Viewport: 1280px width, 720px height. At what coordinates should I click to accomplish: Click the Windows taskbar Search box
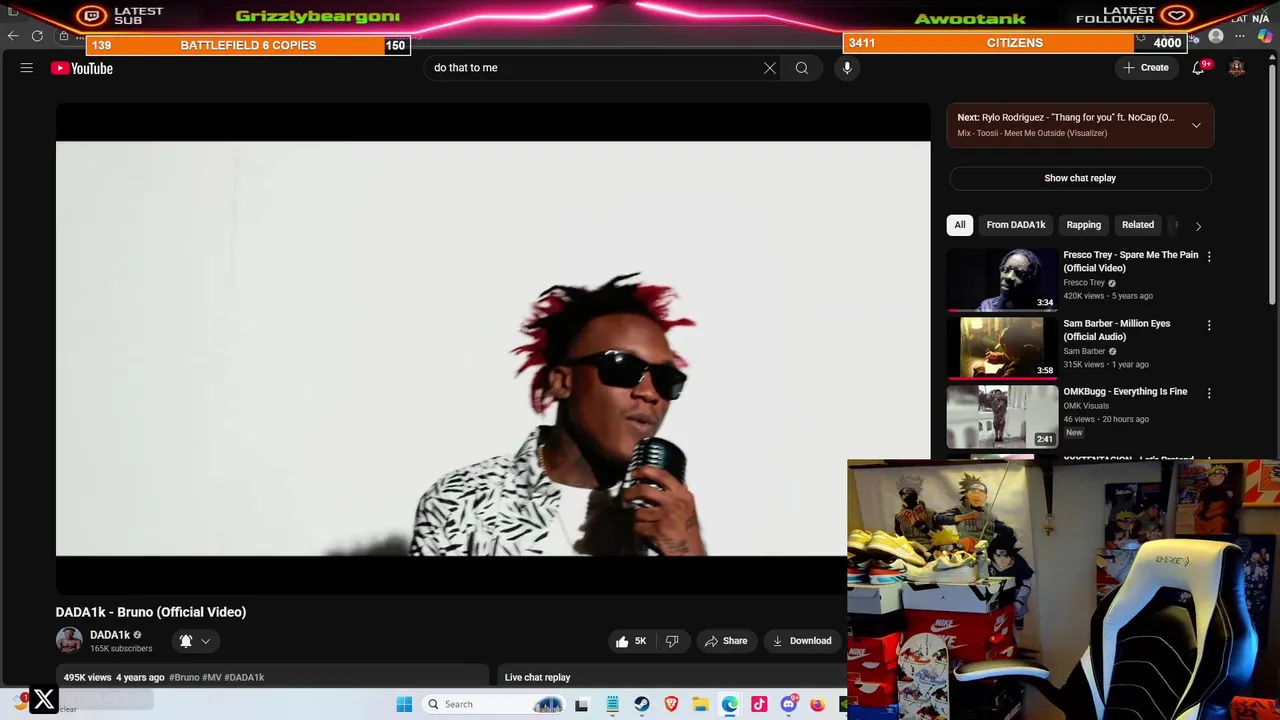(494, 704)
